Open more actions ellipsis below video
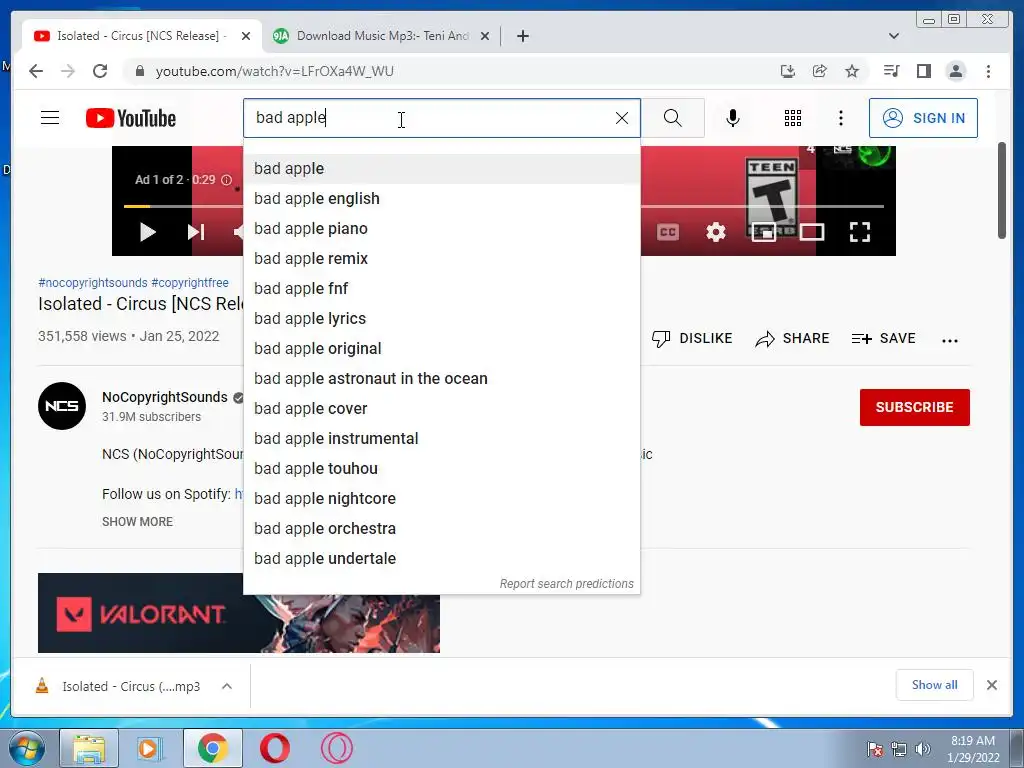This screenshot has width=1024, height=768. tap(950, 340)
